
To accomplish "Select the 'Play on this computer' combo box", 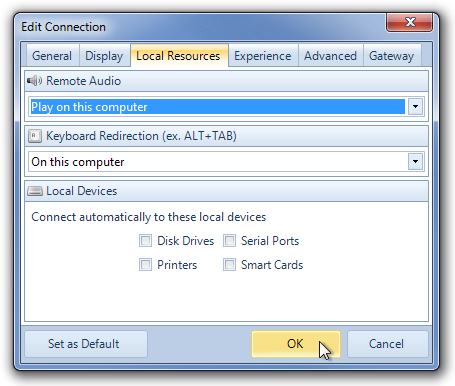I will (x=226, y=107).
